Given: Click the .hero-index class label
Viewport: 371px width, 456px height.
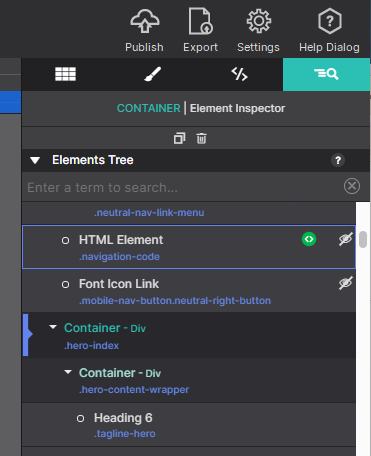Looking at the screenshot, I should (91, 346).
